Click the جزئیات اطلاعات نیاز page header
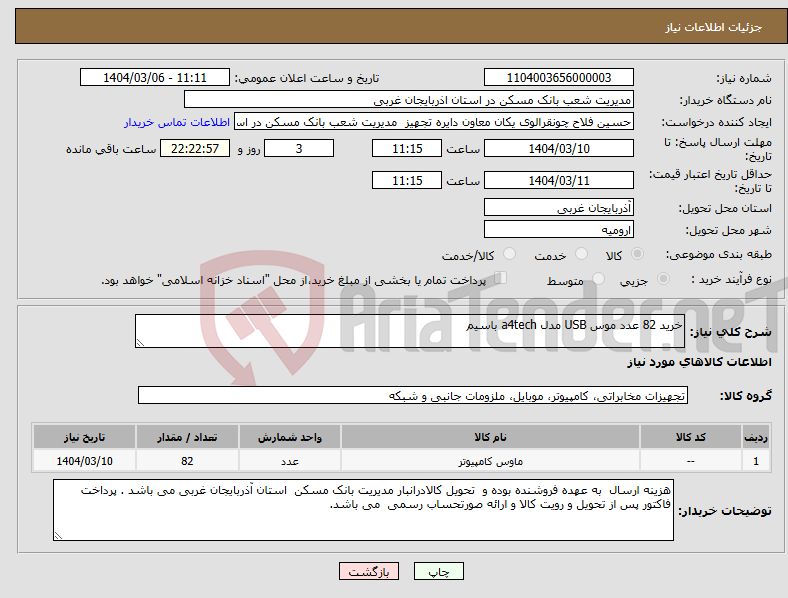788x598 pixels. click(x=714, y=27)
